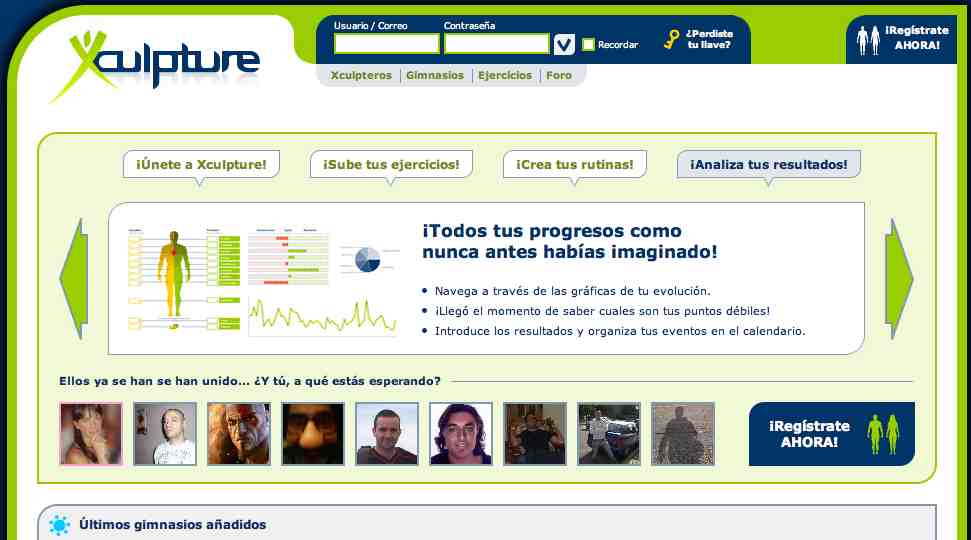Screen dimensions: 971x540
Task: Click the red-green bar chart graphic
Action: point(288,257)
